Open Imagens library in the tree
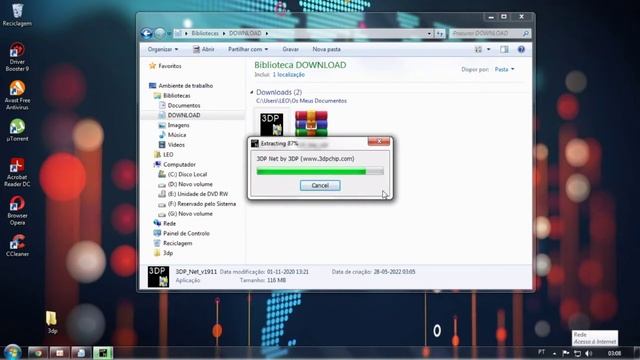The image size is (640, 360). [178, 125]
